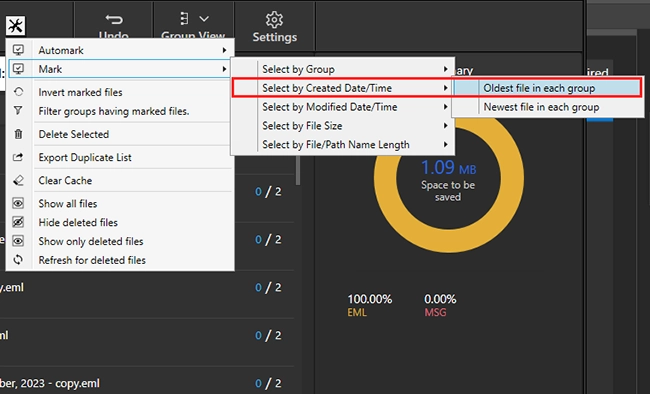Screen dimensions: 650x394
Task: Expand Select by Modified Date/Time submenu
Action: click(x=342, y=107)
